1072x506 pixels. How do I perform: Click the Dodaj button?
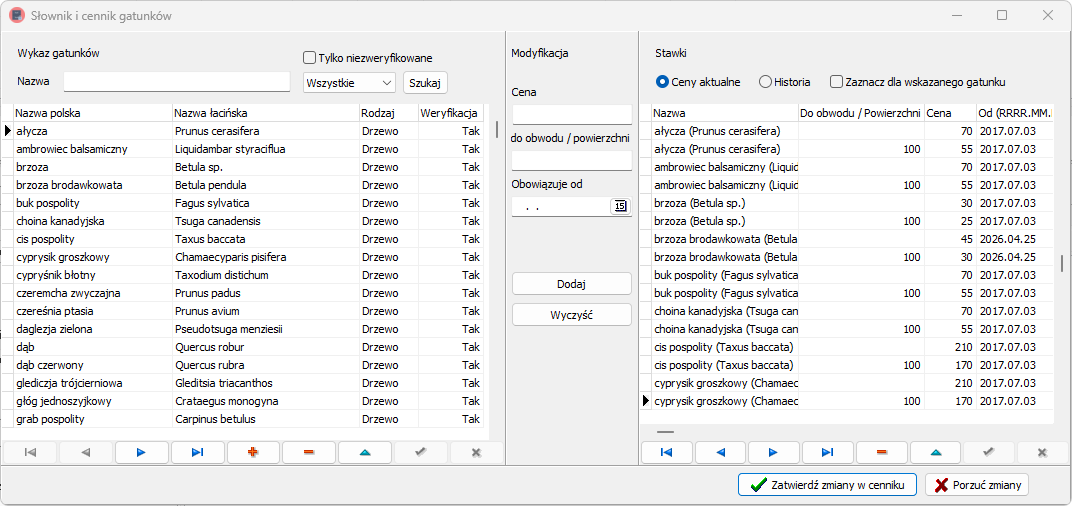coord(572,284)
